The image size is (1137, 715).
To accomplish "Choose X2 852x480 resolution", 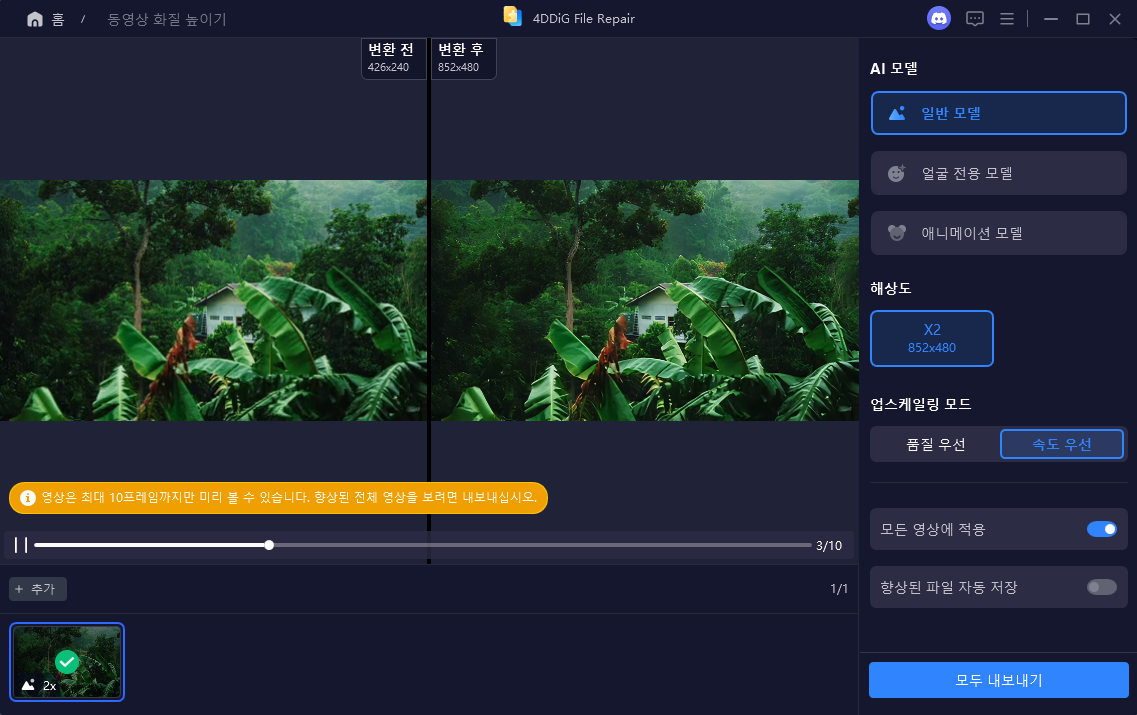I will [932, 339].
